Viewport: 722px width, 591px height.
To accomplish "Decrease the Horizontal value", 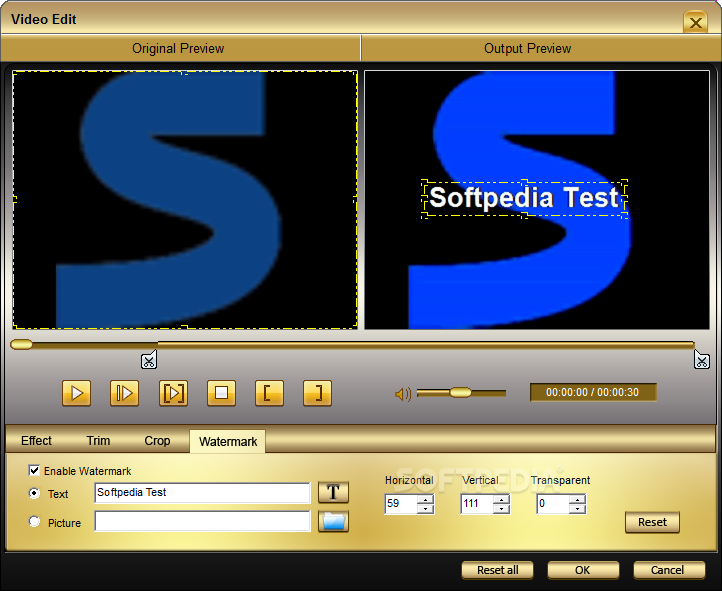I will coord(425,509).
